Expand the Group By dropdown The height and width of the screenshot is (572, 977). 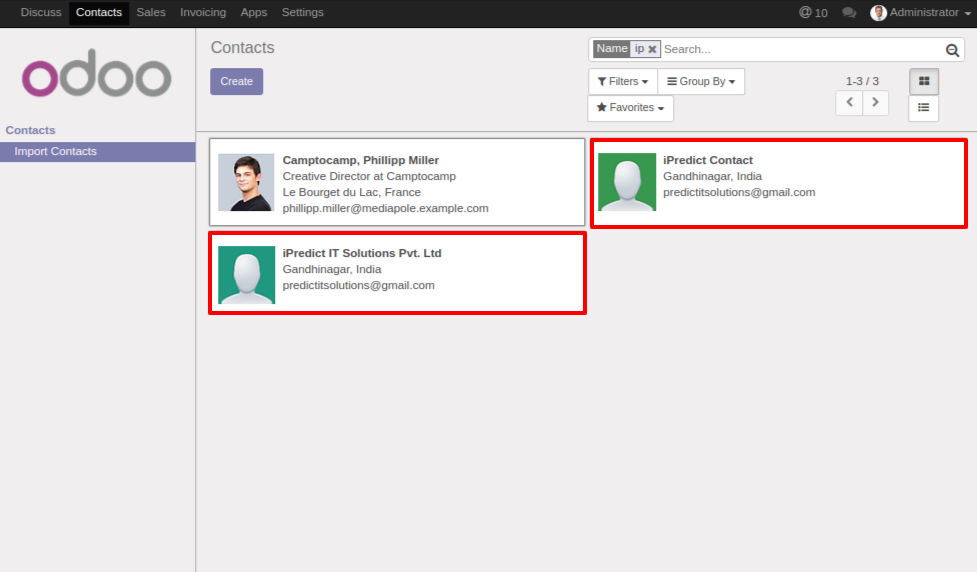point(700,81)
